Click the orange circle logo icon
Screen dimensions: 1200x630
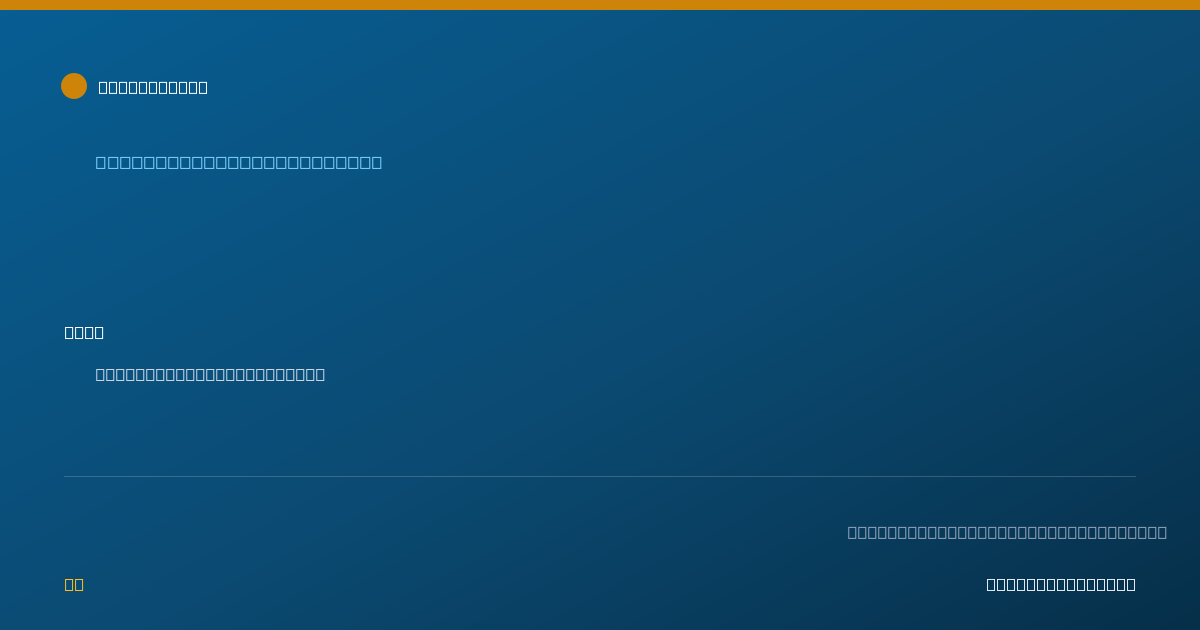74,86
